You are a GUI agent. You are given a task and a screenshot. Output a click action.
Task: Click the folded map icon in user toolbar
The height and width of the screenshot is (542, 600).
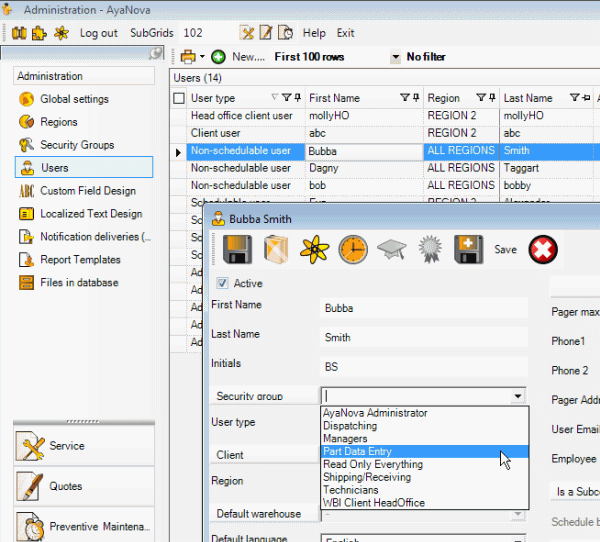(276, 250)
